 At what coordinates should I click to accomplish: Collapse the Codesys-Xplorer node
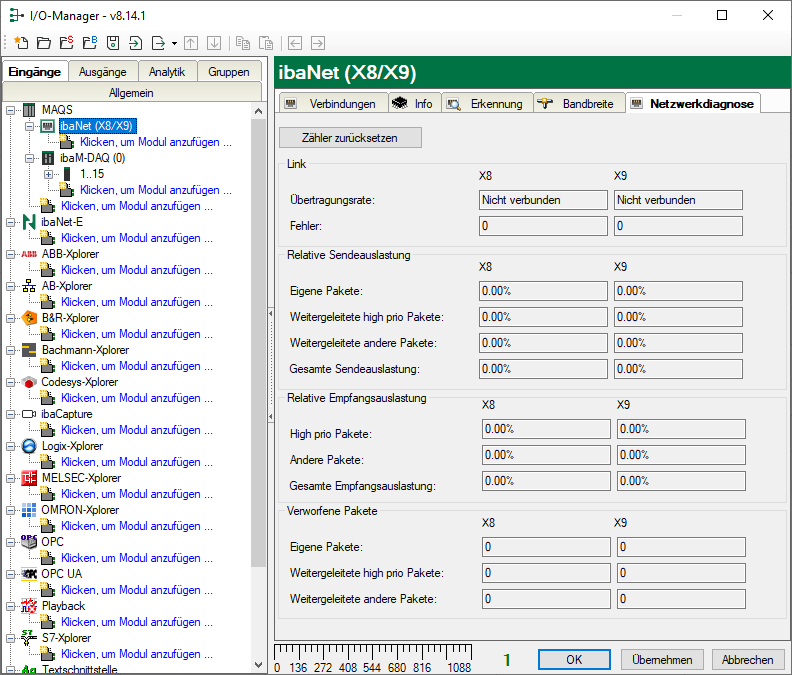10,382
